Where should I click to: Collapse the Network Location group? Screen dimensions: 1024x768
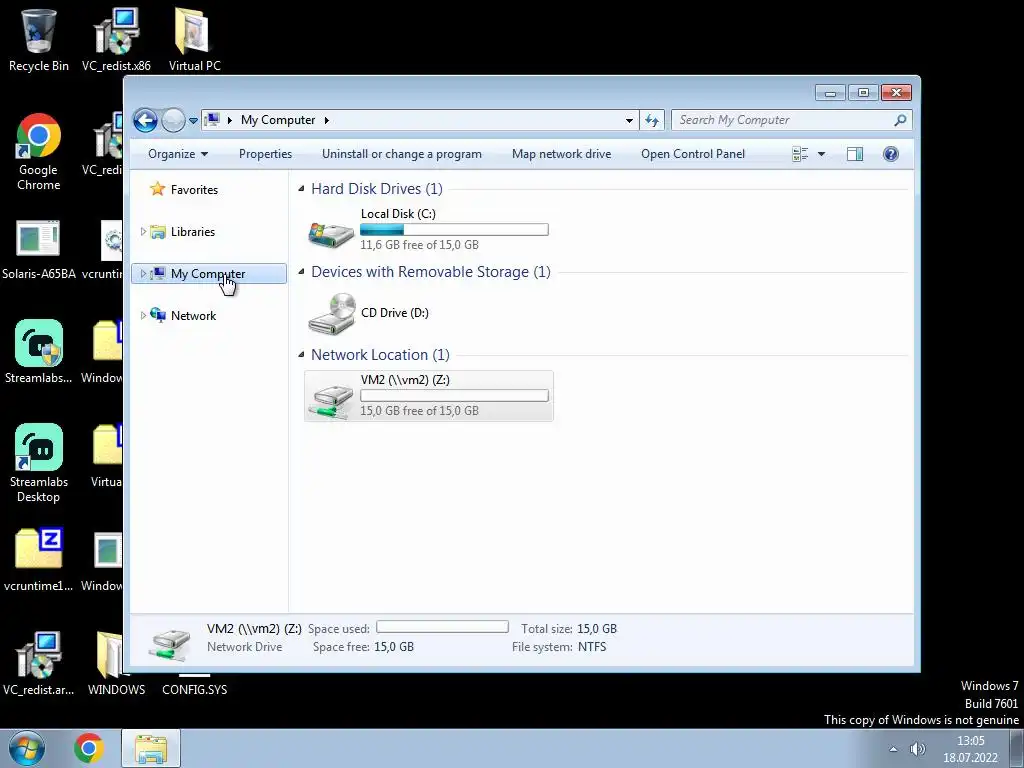click(301, 355)
